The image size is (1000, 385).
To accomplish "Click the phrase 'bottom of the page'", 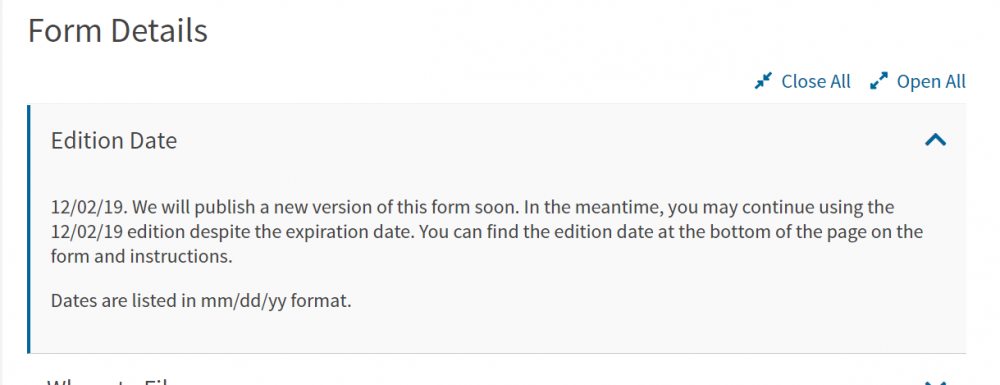I will point(790,231).
